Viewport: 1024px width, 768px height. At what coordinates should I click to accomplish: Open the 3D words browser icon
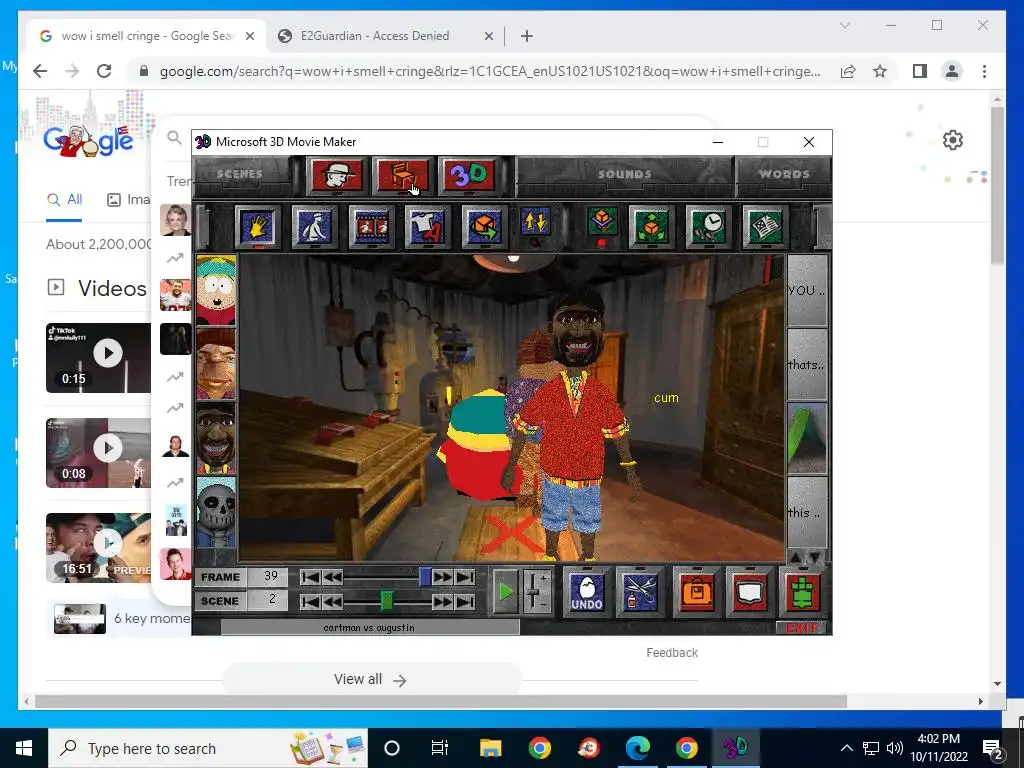click(x=469, y=175)
